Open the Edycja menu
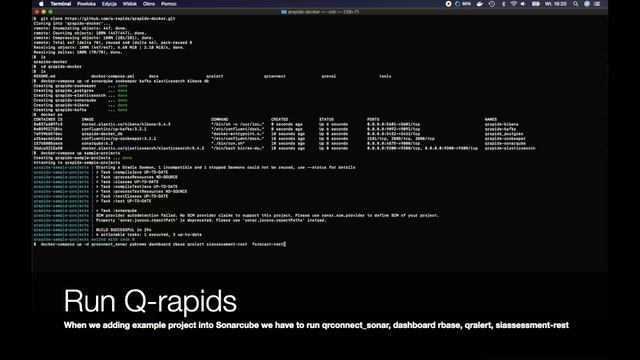Viewport: 640px width, 360px height. coord(109,4)
